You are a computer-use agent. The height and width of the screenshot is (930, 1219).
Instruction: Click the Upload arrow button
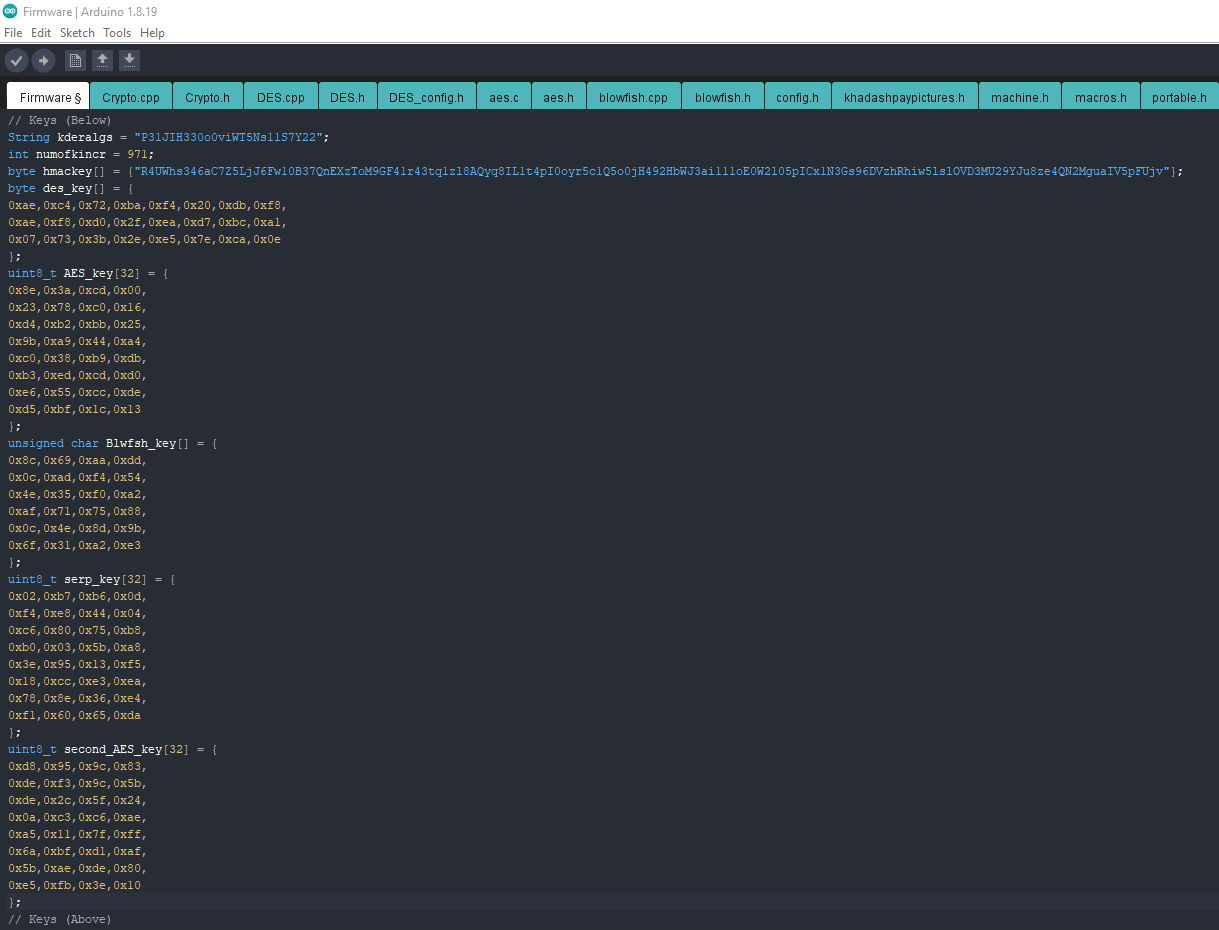coord(43,61)
